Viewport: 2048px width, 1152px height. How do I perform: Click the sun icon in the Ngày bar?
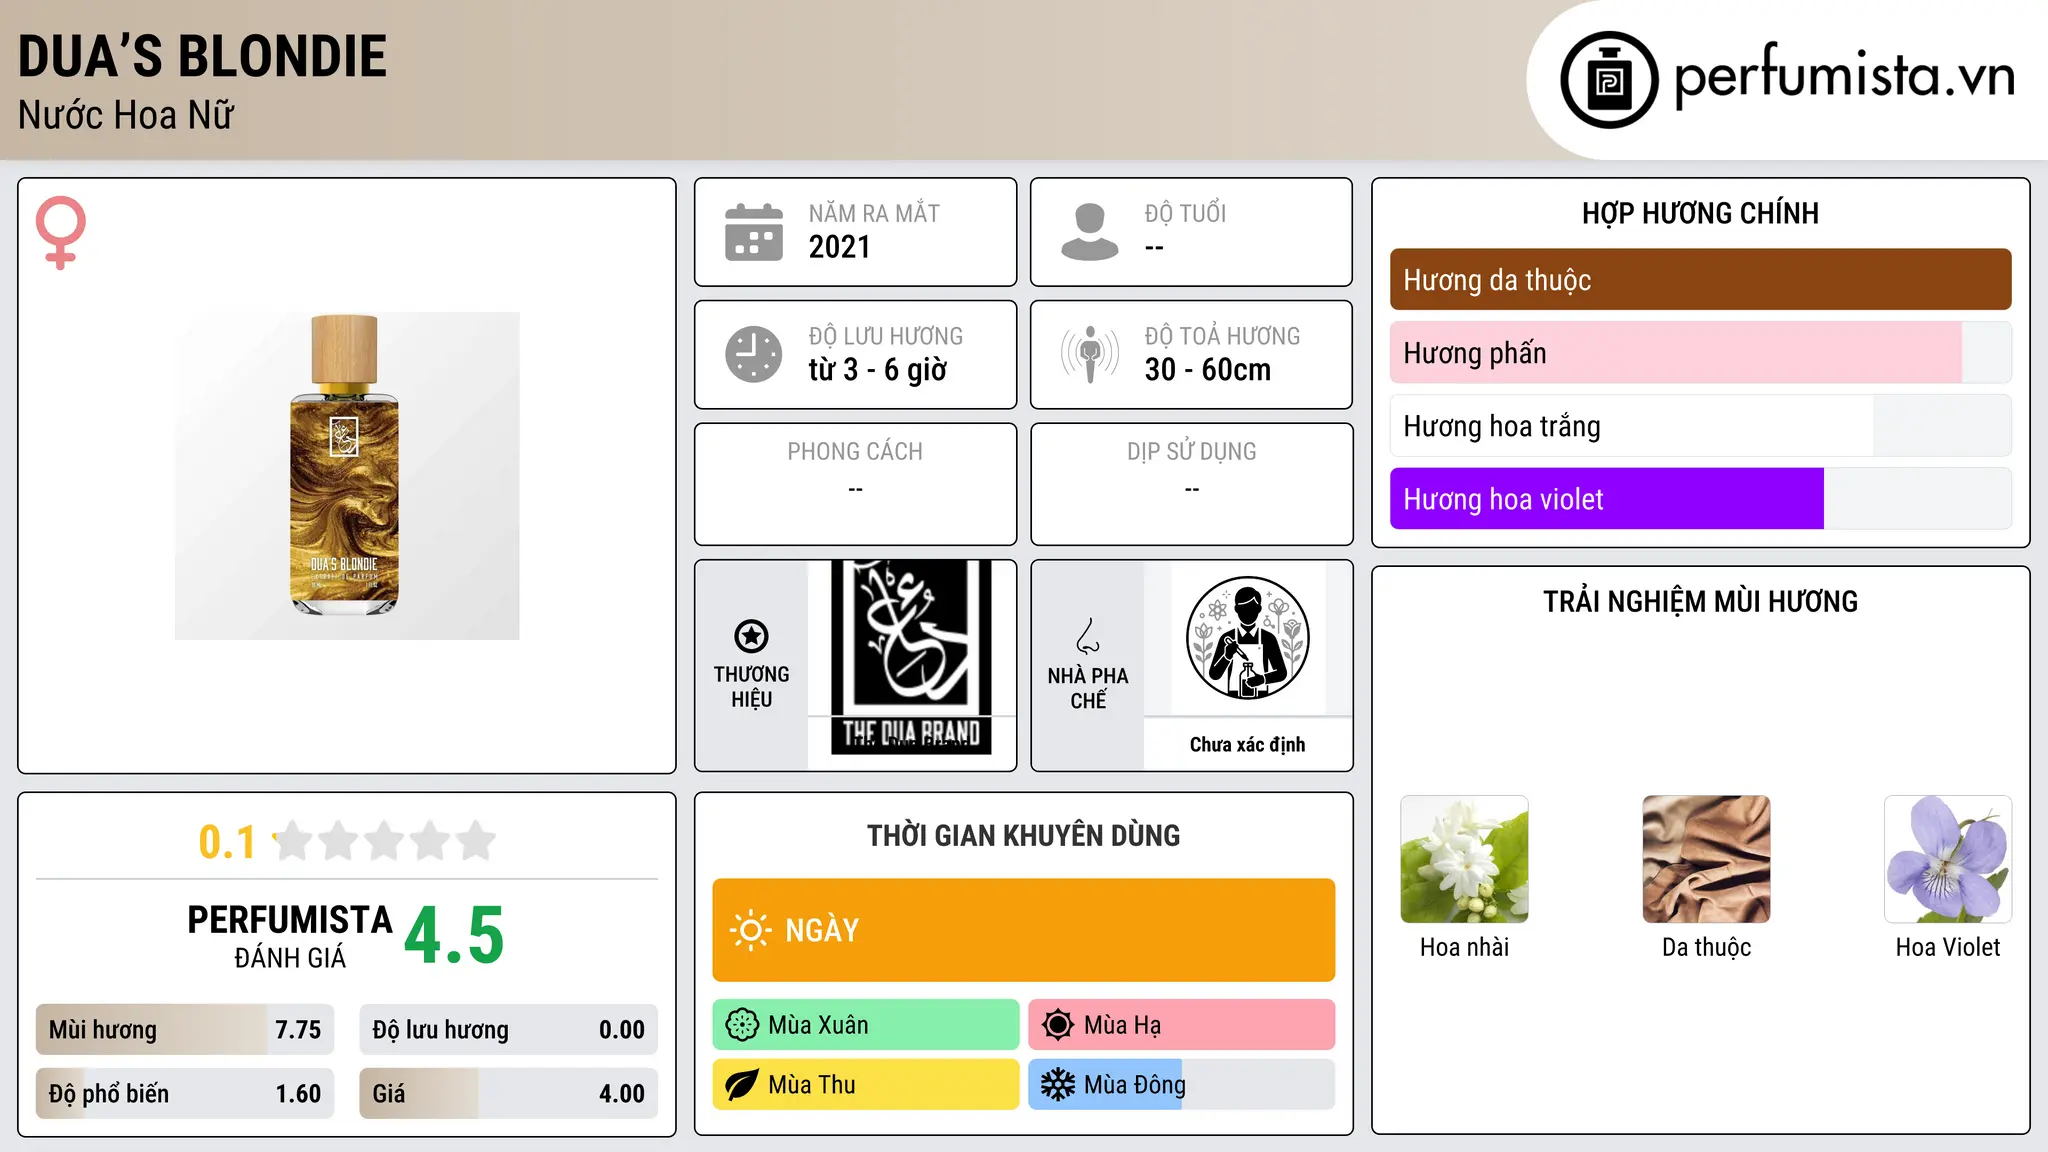[x=750, y=930]
